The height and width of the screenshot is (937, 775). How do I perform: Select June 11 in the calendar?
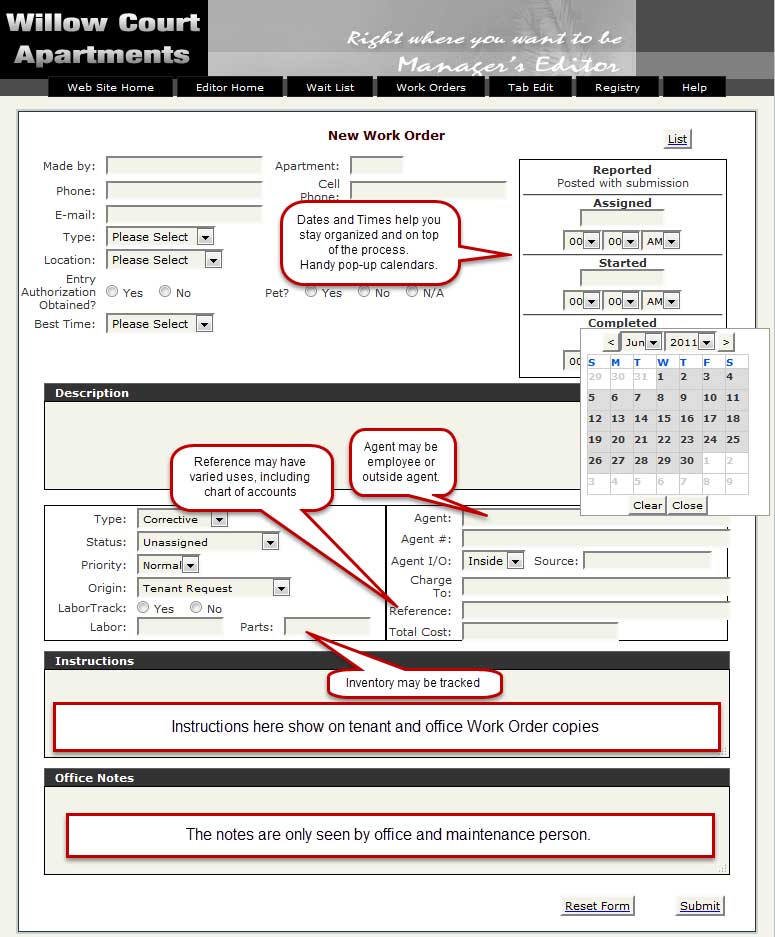[x=733, y=397]
